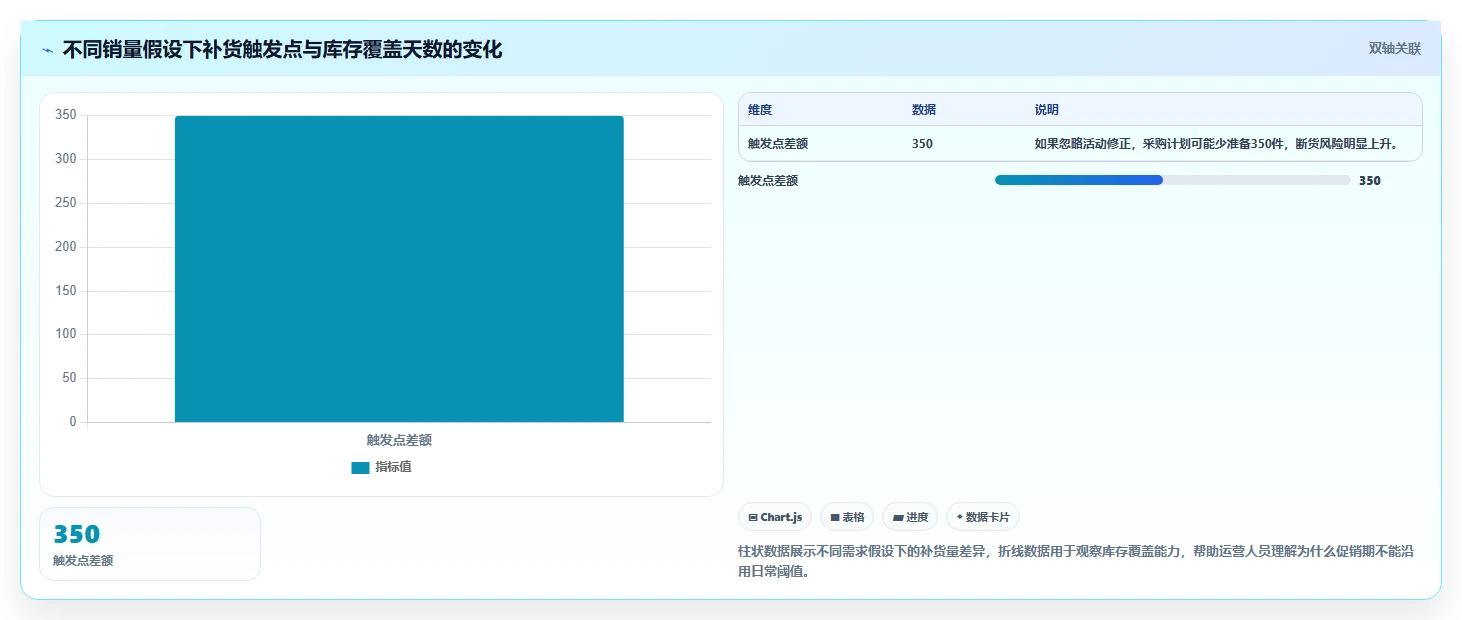
Task: Click the Chart.js tag
Action: click(775, 517)
